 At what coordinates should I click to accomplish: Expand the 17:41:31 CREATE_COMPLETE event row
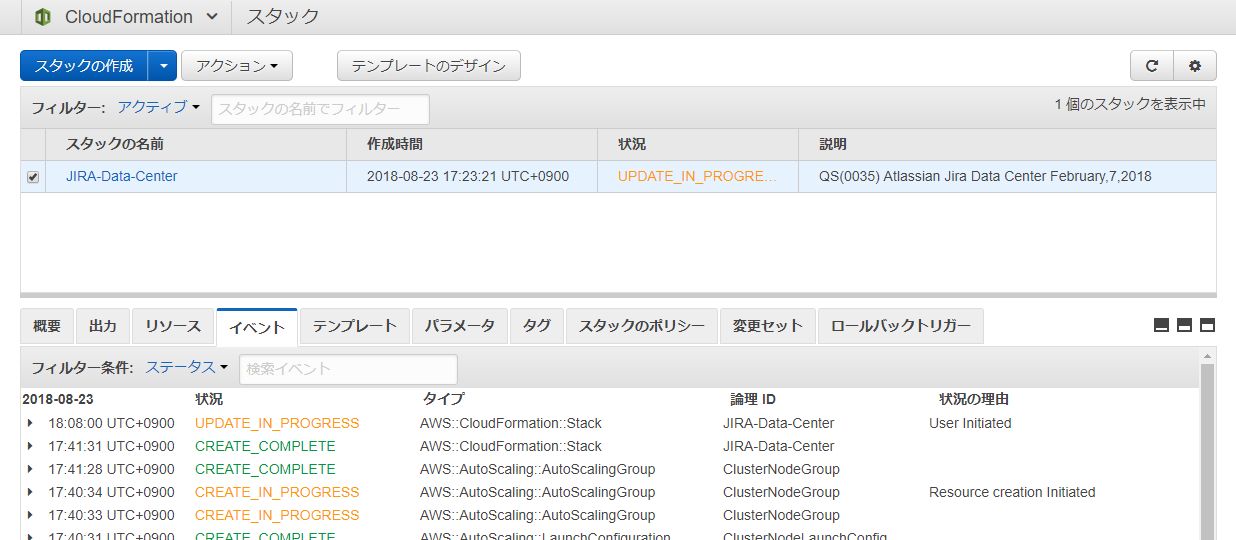coord(30,446)
